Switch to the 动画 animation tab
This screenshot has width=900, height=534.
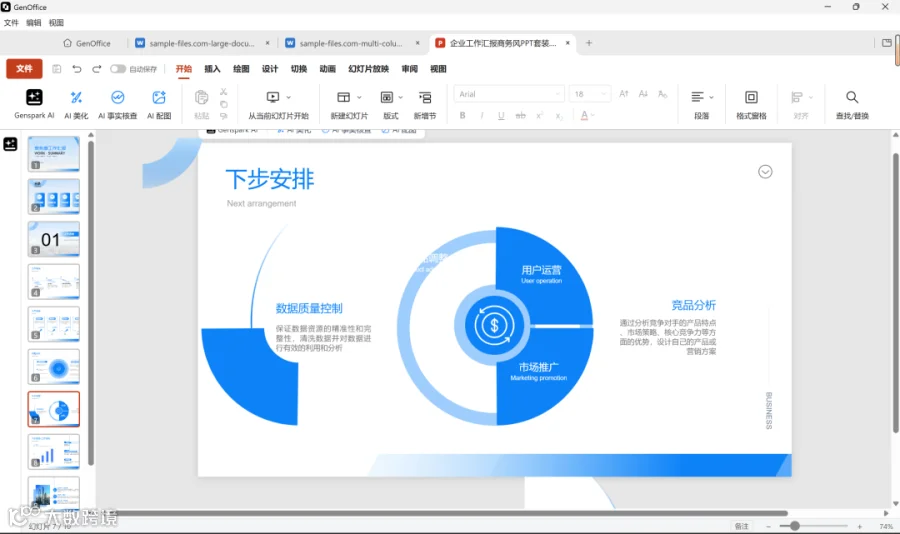click(327, 69)
